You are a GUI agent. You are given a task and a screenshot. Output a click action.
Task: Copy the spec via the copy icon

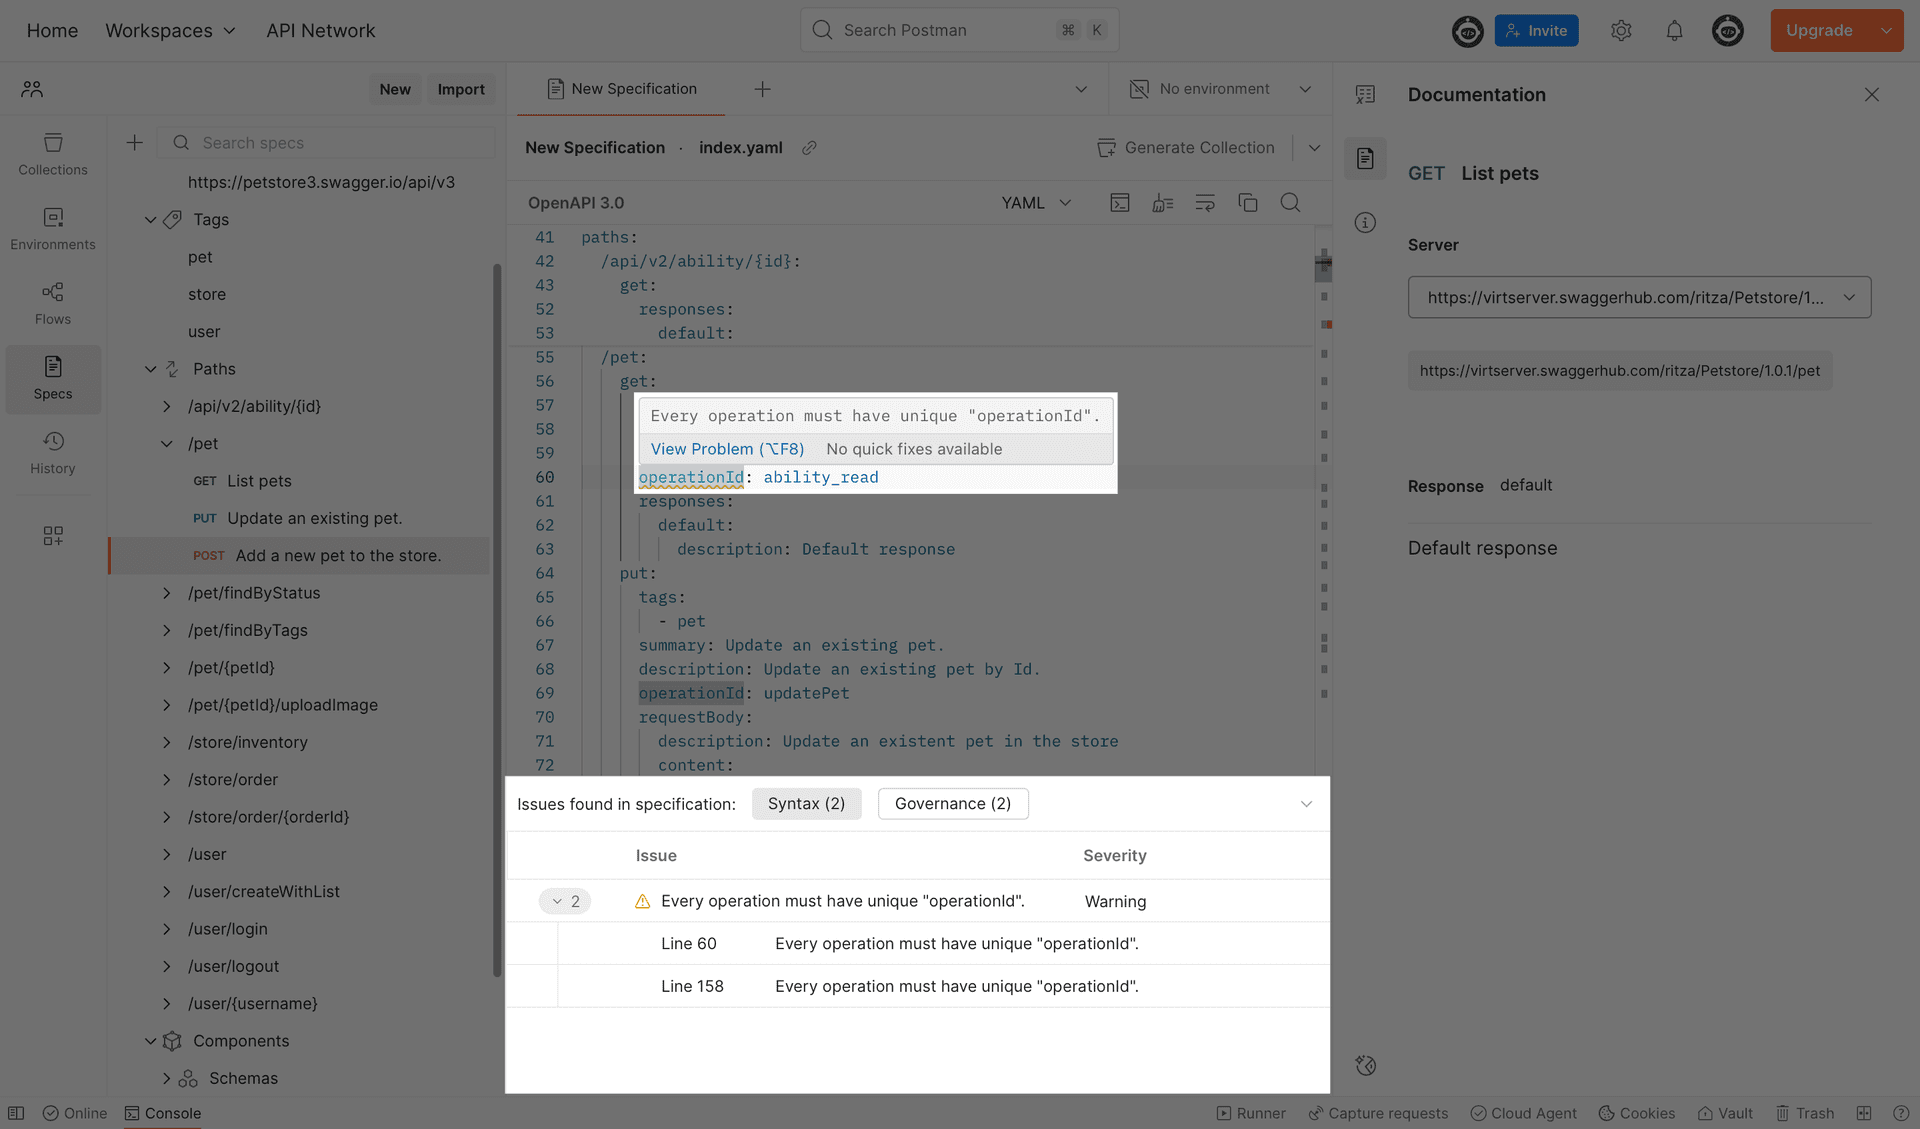tap(1247, 202)
